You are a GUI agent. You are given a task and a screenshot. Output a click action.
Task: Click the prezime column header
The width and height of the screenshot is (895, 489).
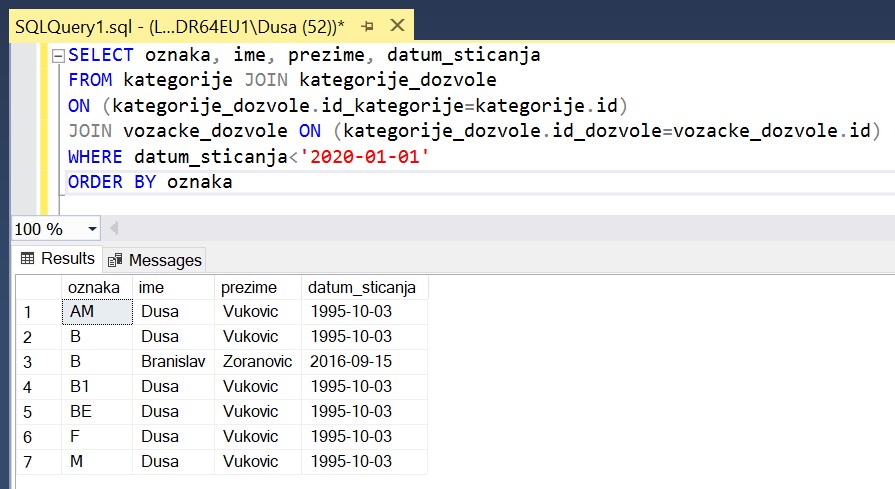(x=258, y=288)
